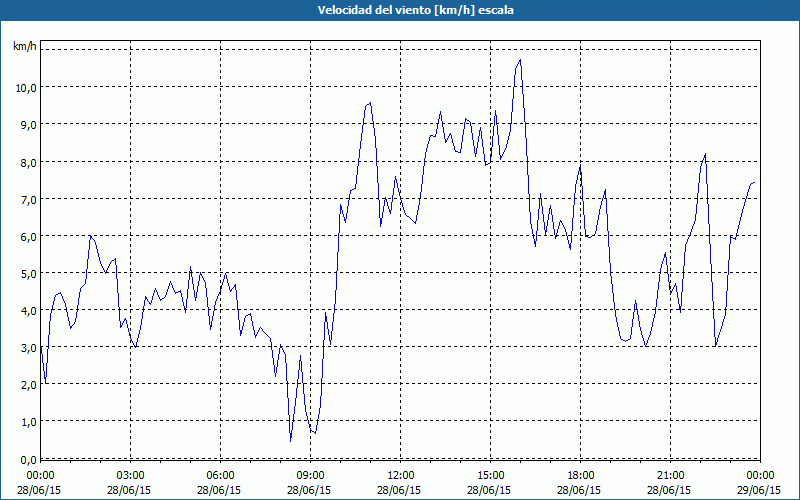Click the lowest wind dip after 08:00
800x500 pixels.
(x=290, y=440)
